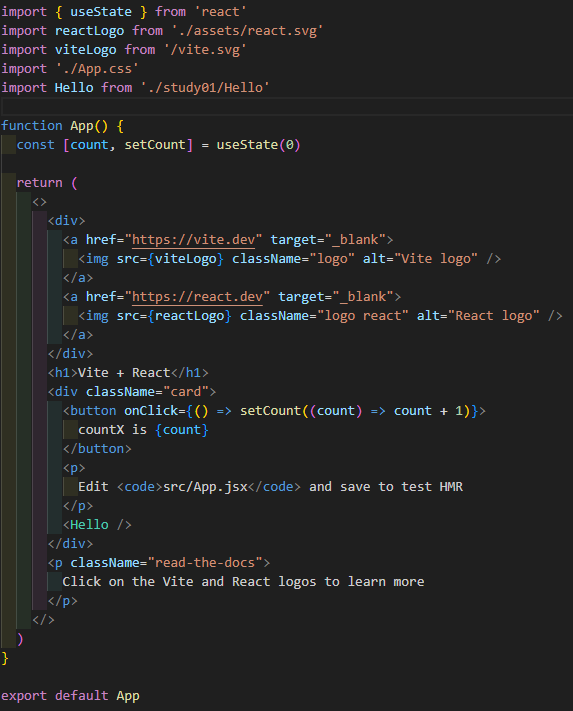Click the './study01/Hello' import path
This screenshot has height=711, width=573.
coord(205,88)
